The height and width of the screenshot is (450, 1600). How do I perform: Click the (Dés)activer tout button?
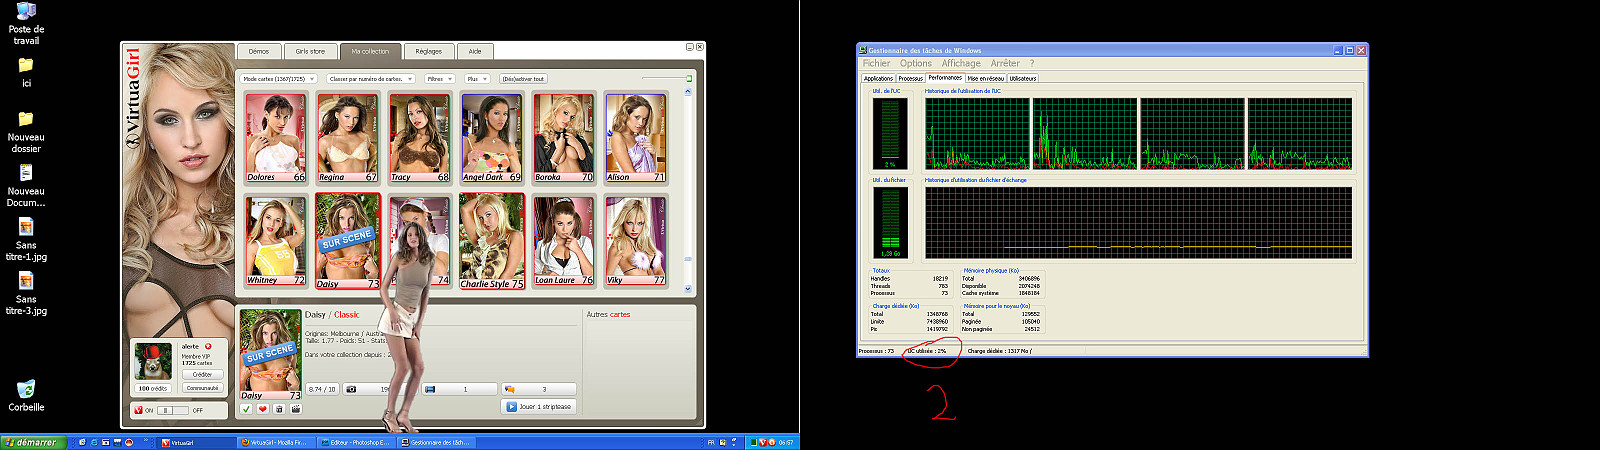click(524, 79)
